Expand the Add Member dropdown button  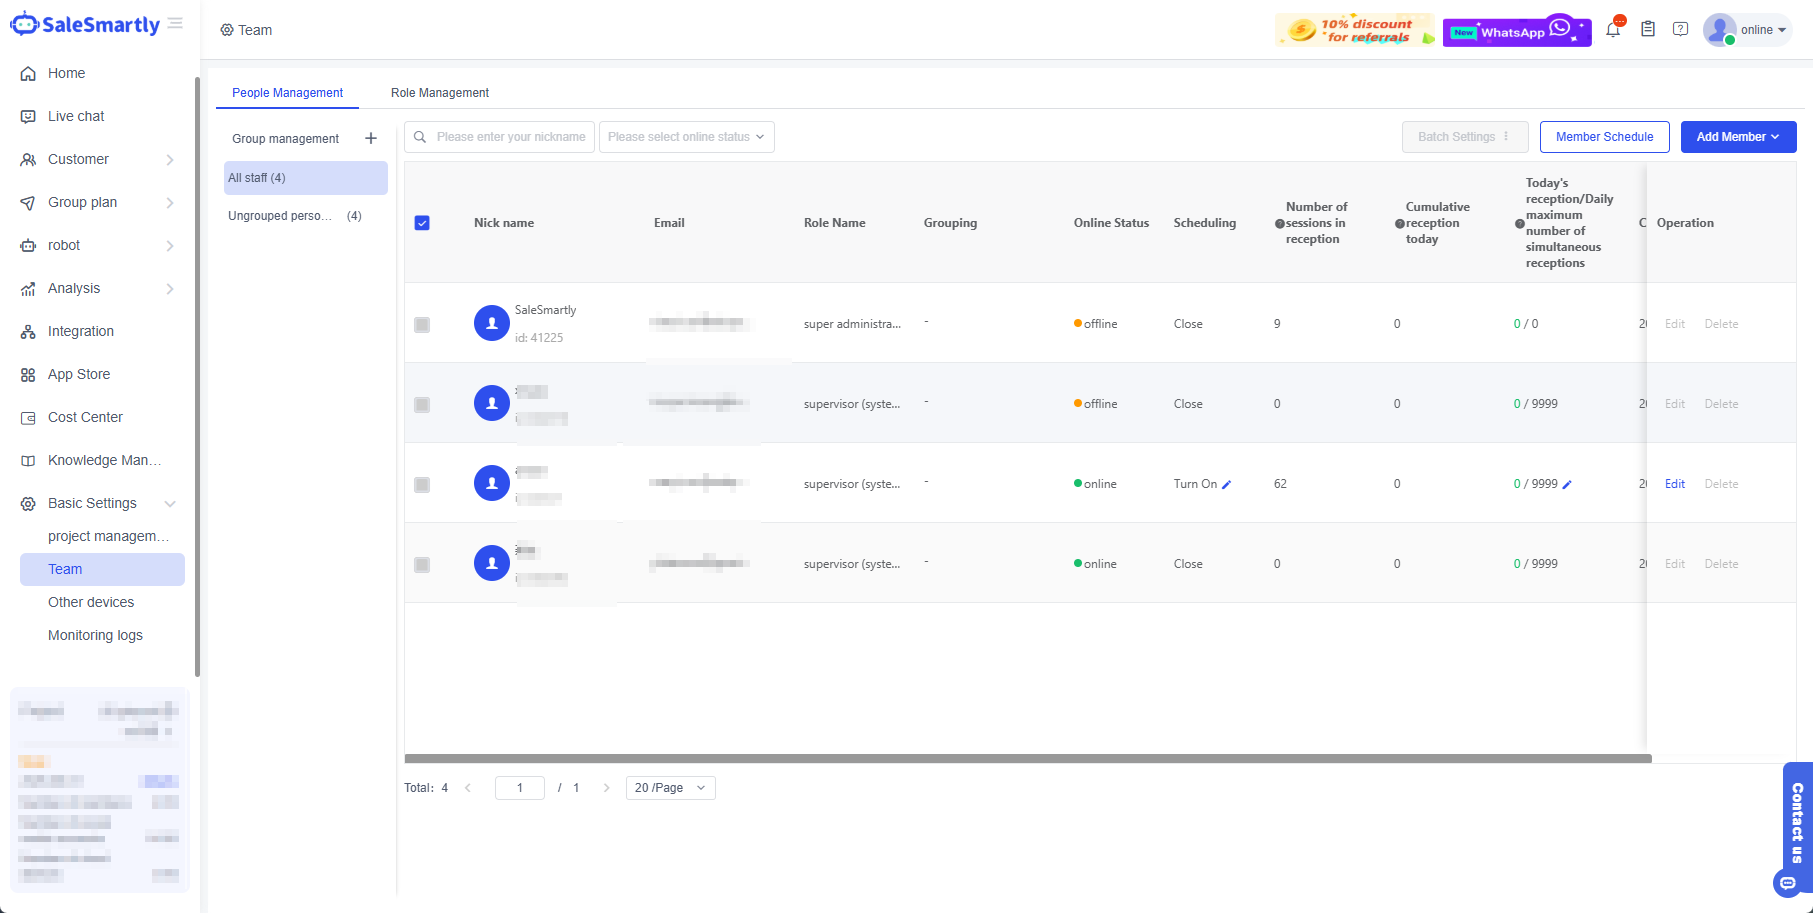(1738, 137)
